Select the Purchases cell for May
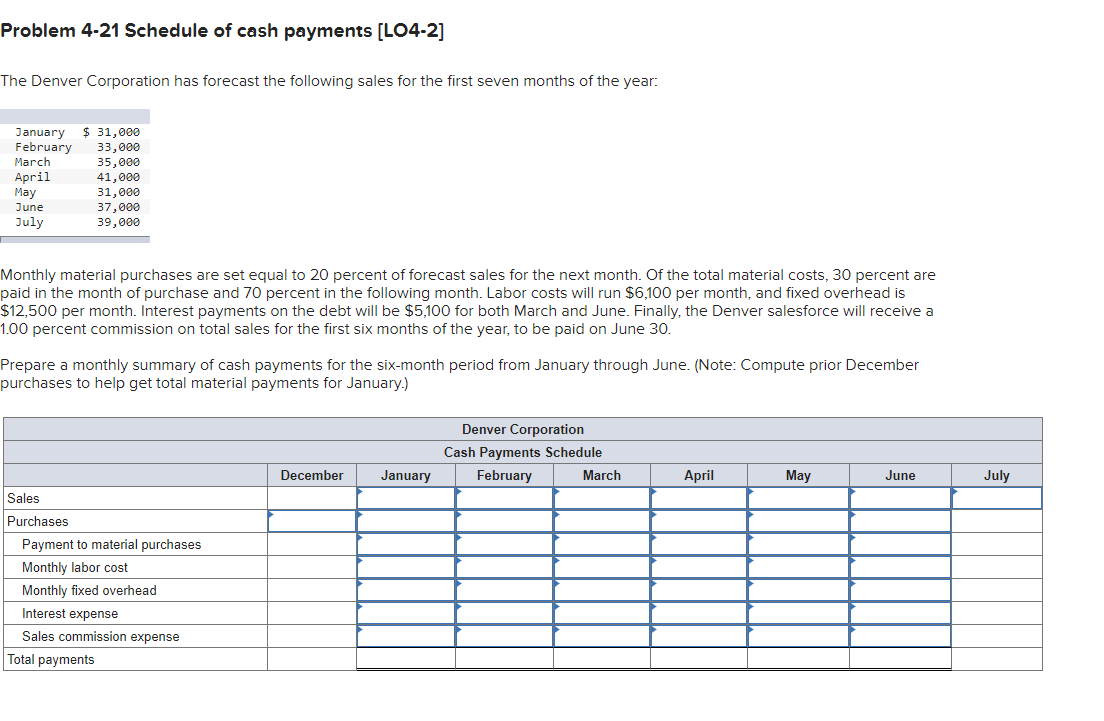The image size is (1104, 721). point(798,521)
